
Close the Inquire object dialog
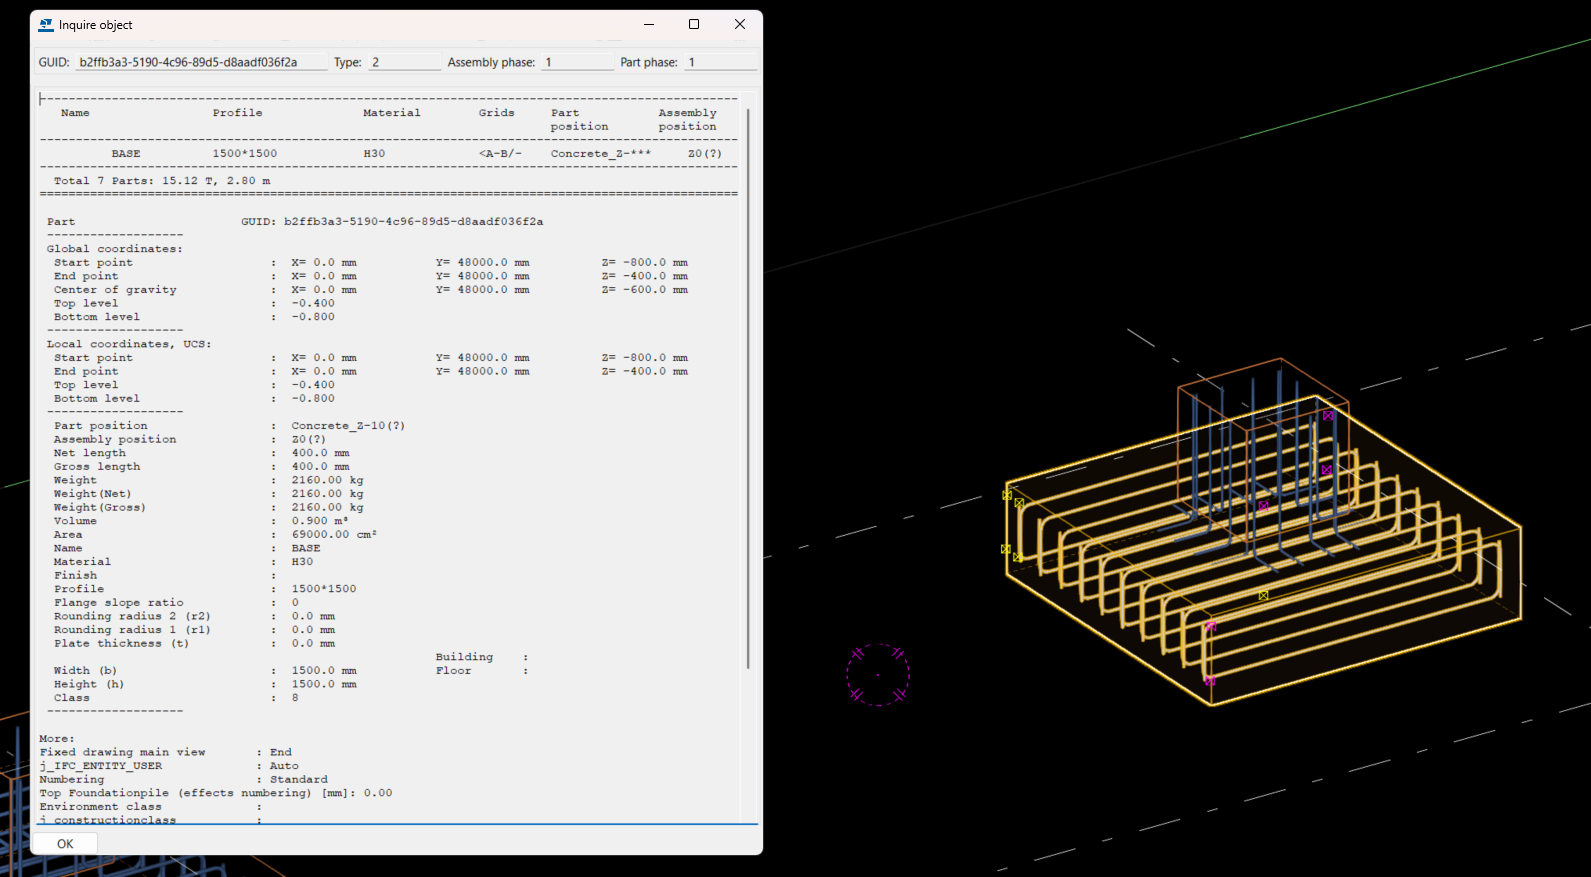click(x=740, y=25)
